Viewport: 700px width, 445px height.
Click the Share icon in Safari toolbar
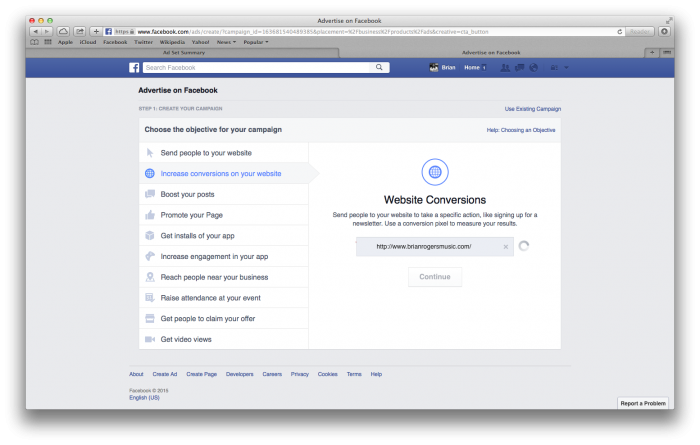79,31
